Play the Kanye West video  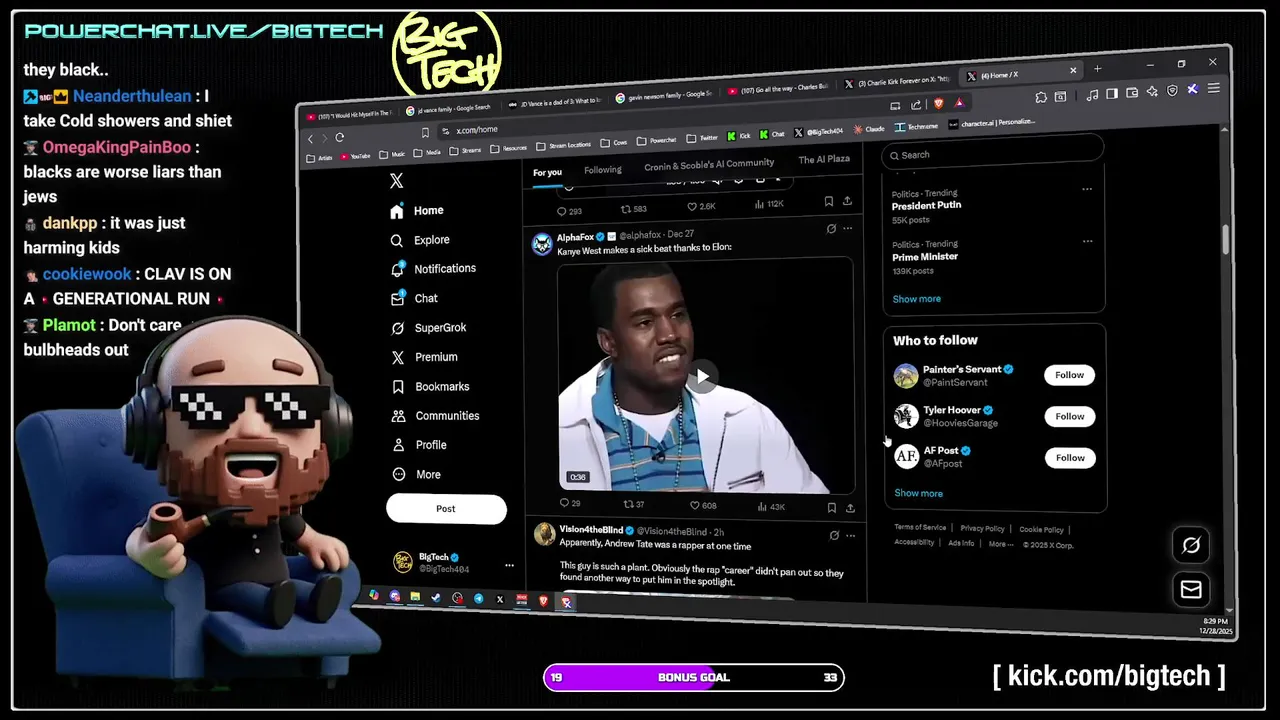[x=703, y=377]
